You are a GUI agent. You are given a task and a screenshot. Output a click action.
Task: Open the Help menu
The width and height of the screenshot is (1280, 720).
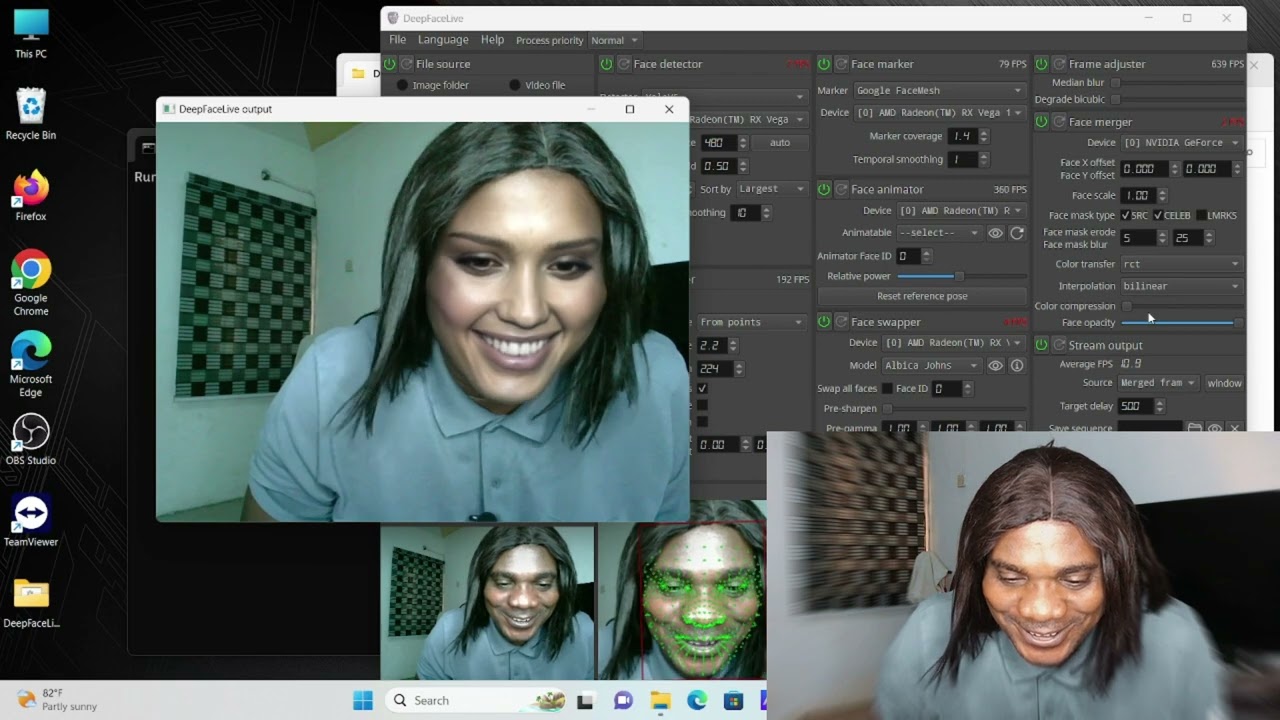coord(492,40)
